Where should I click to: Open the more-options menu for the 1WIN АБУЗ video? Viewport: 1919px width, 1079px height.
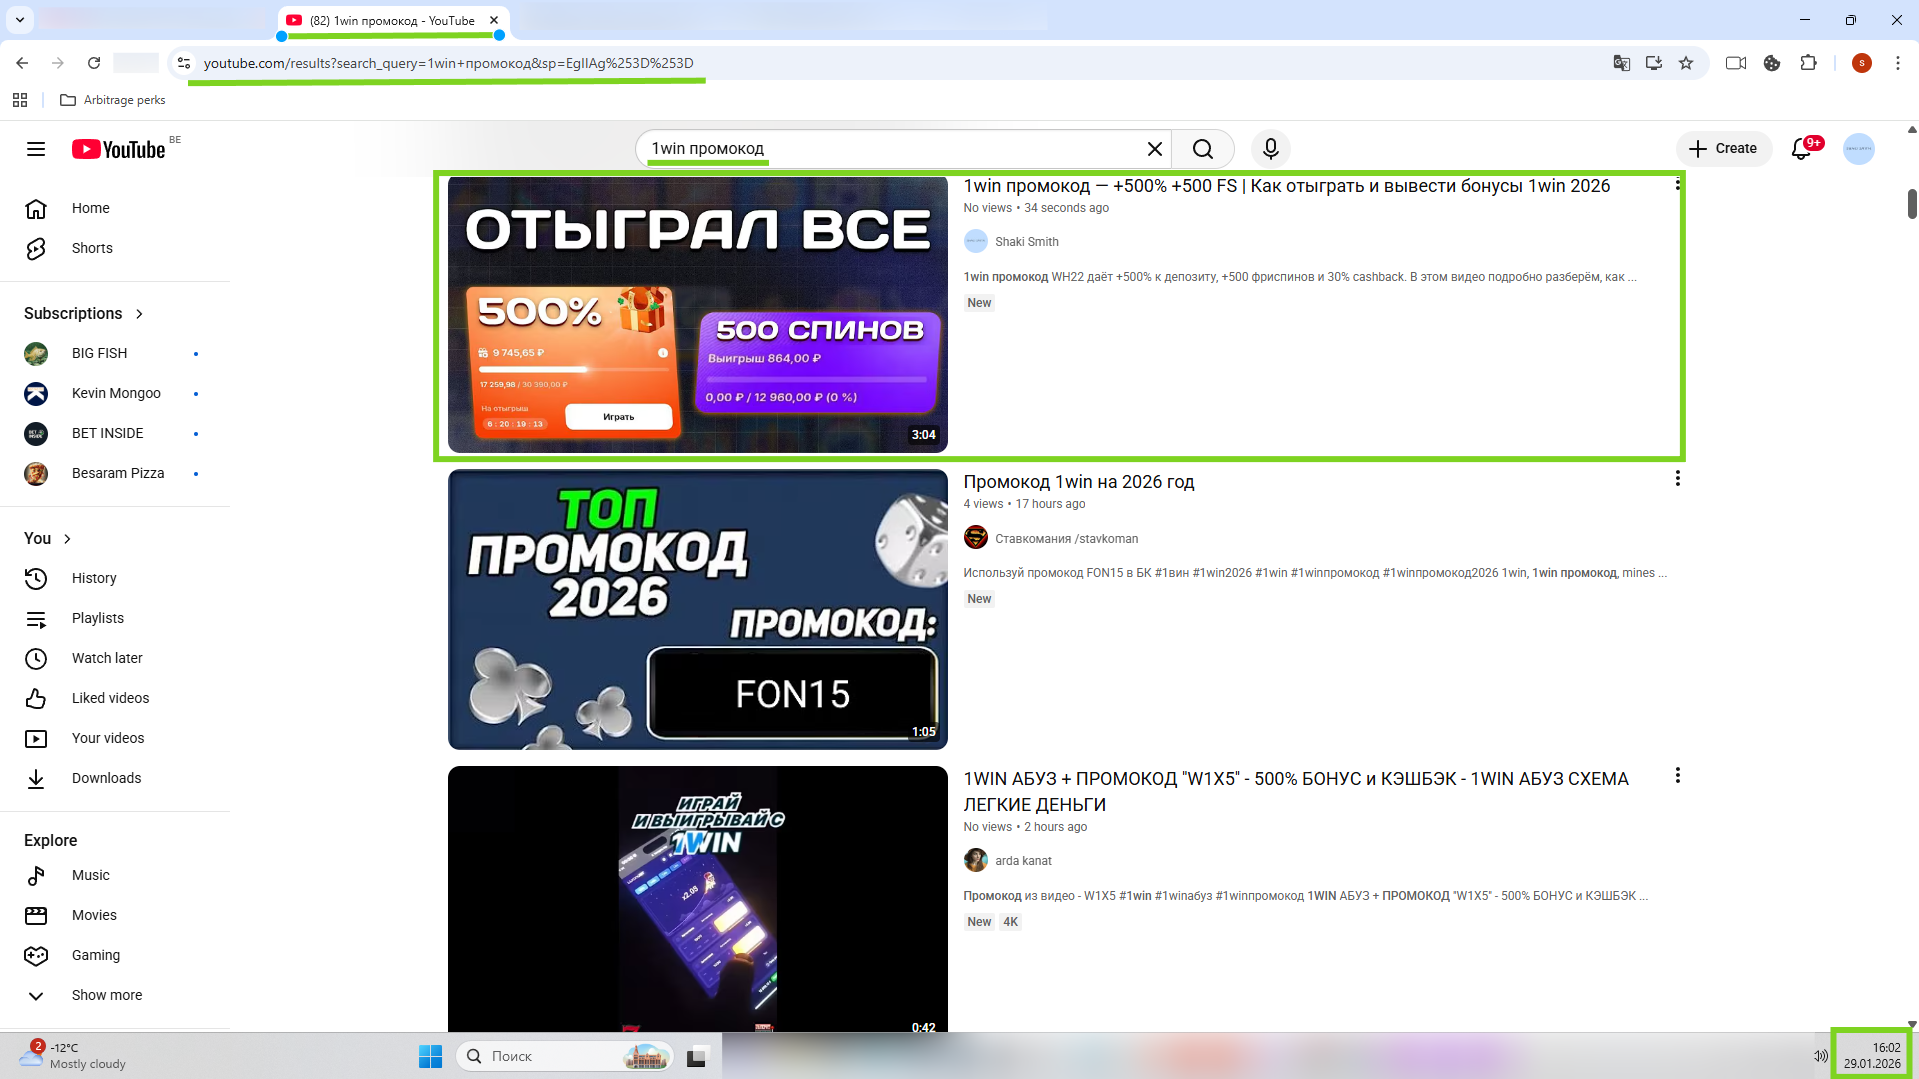tap(1677, 776)
